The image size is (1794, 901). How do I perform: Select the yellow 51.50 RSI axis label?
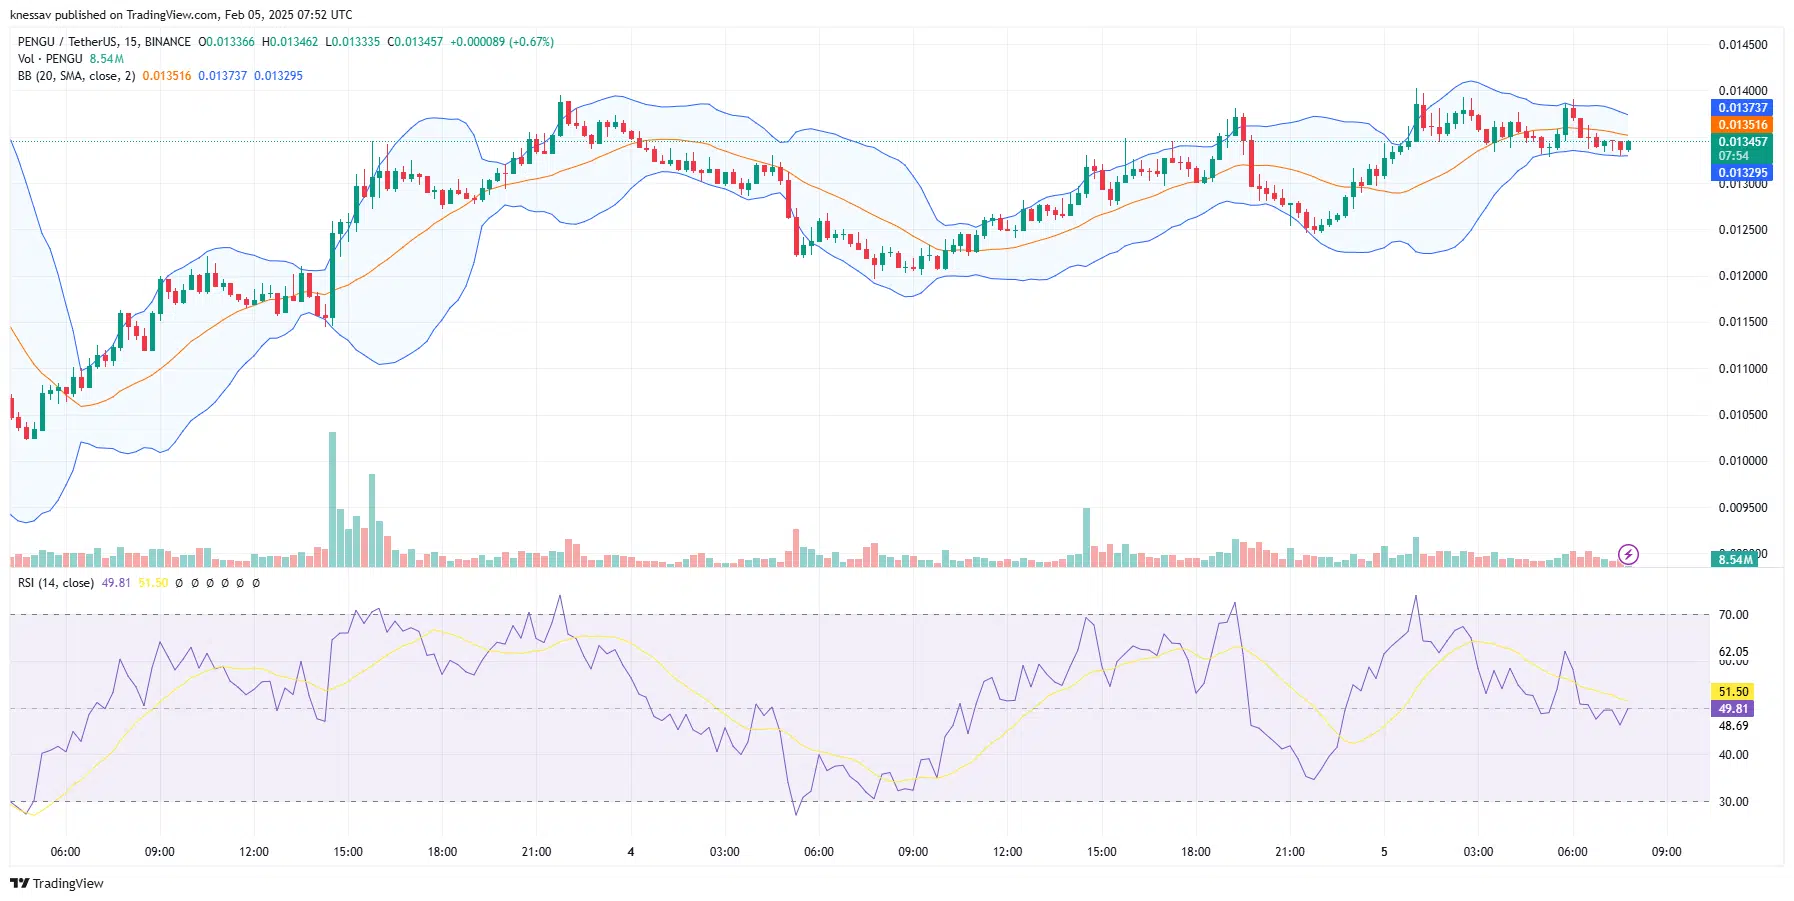[x=1733, y=691]
